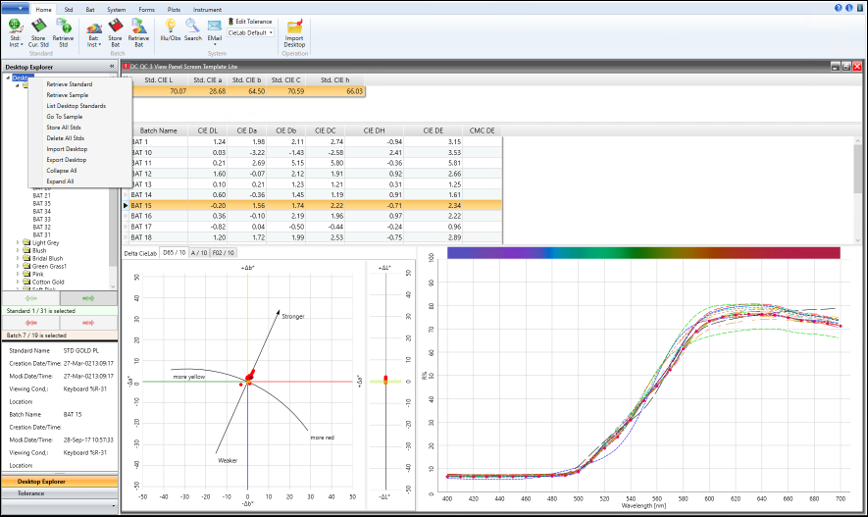Switch to the Bat ribbon tab

click(x=90, y=9)
